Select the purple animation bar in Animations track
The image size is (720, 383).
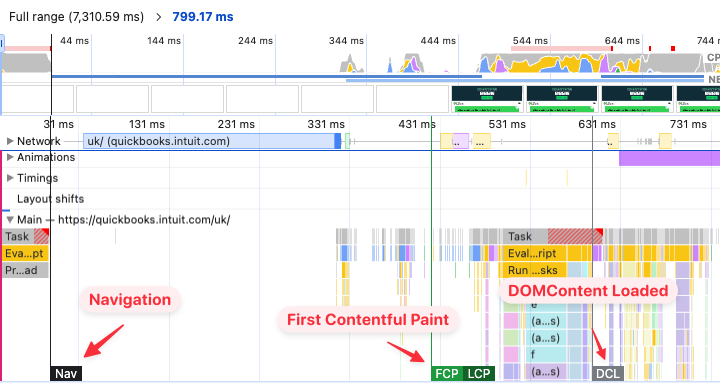click(669, 158)
